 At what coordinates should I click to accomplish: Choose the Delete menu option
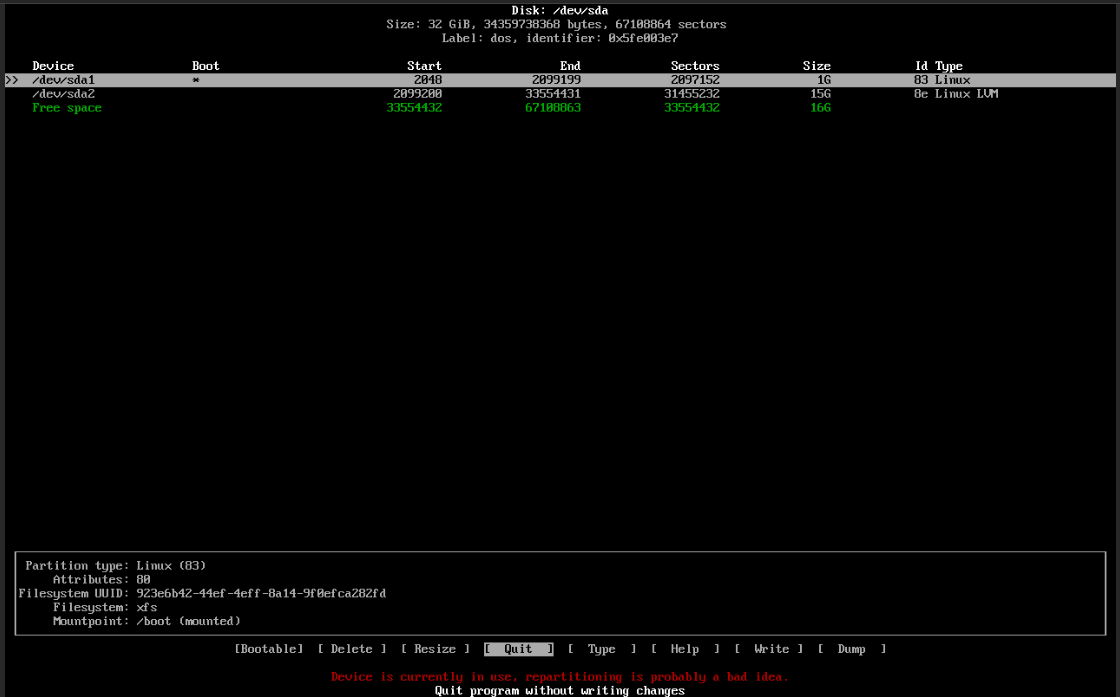click(351, 648)
